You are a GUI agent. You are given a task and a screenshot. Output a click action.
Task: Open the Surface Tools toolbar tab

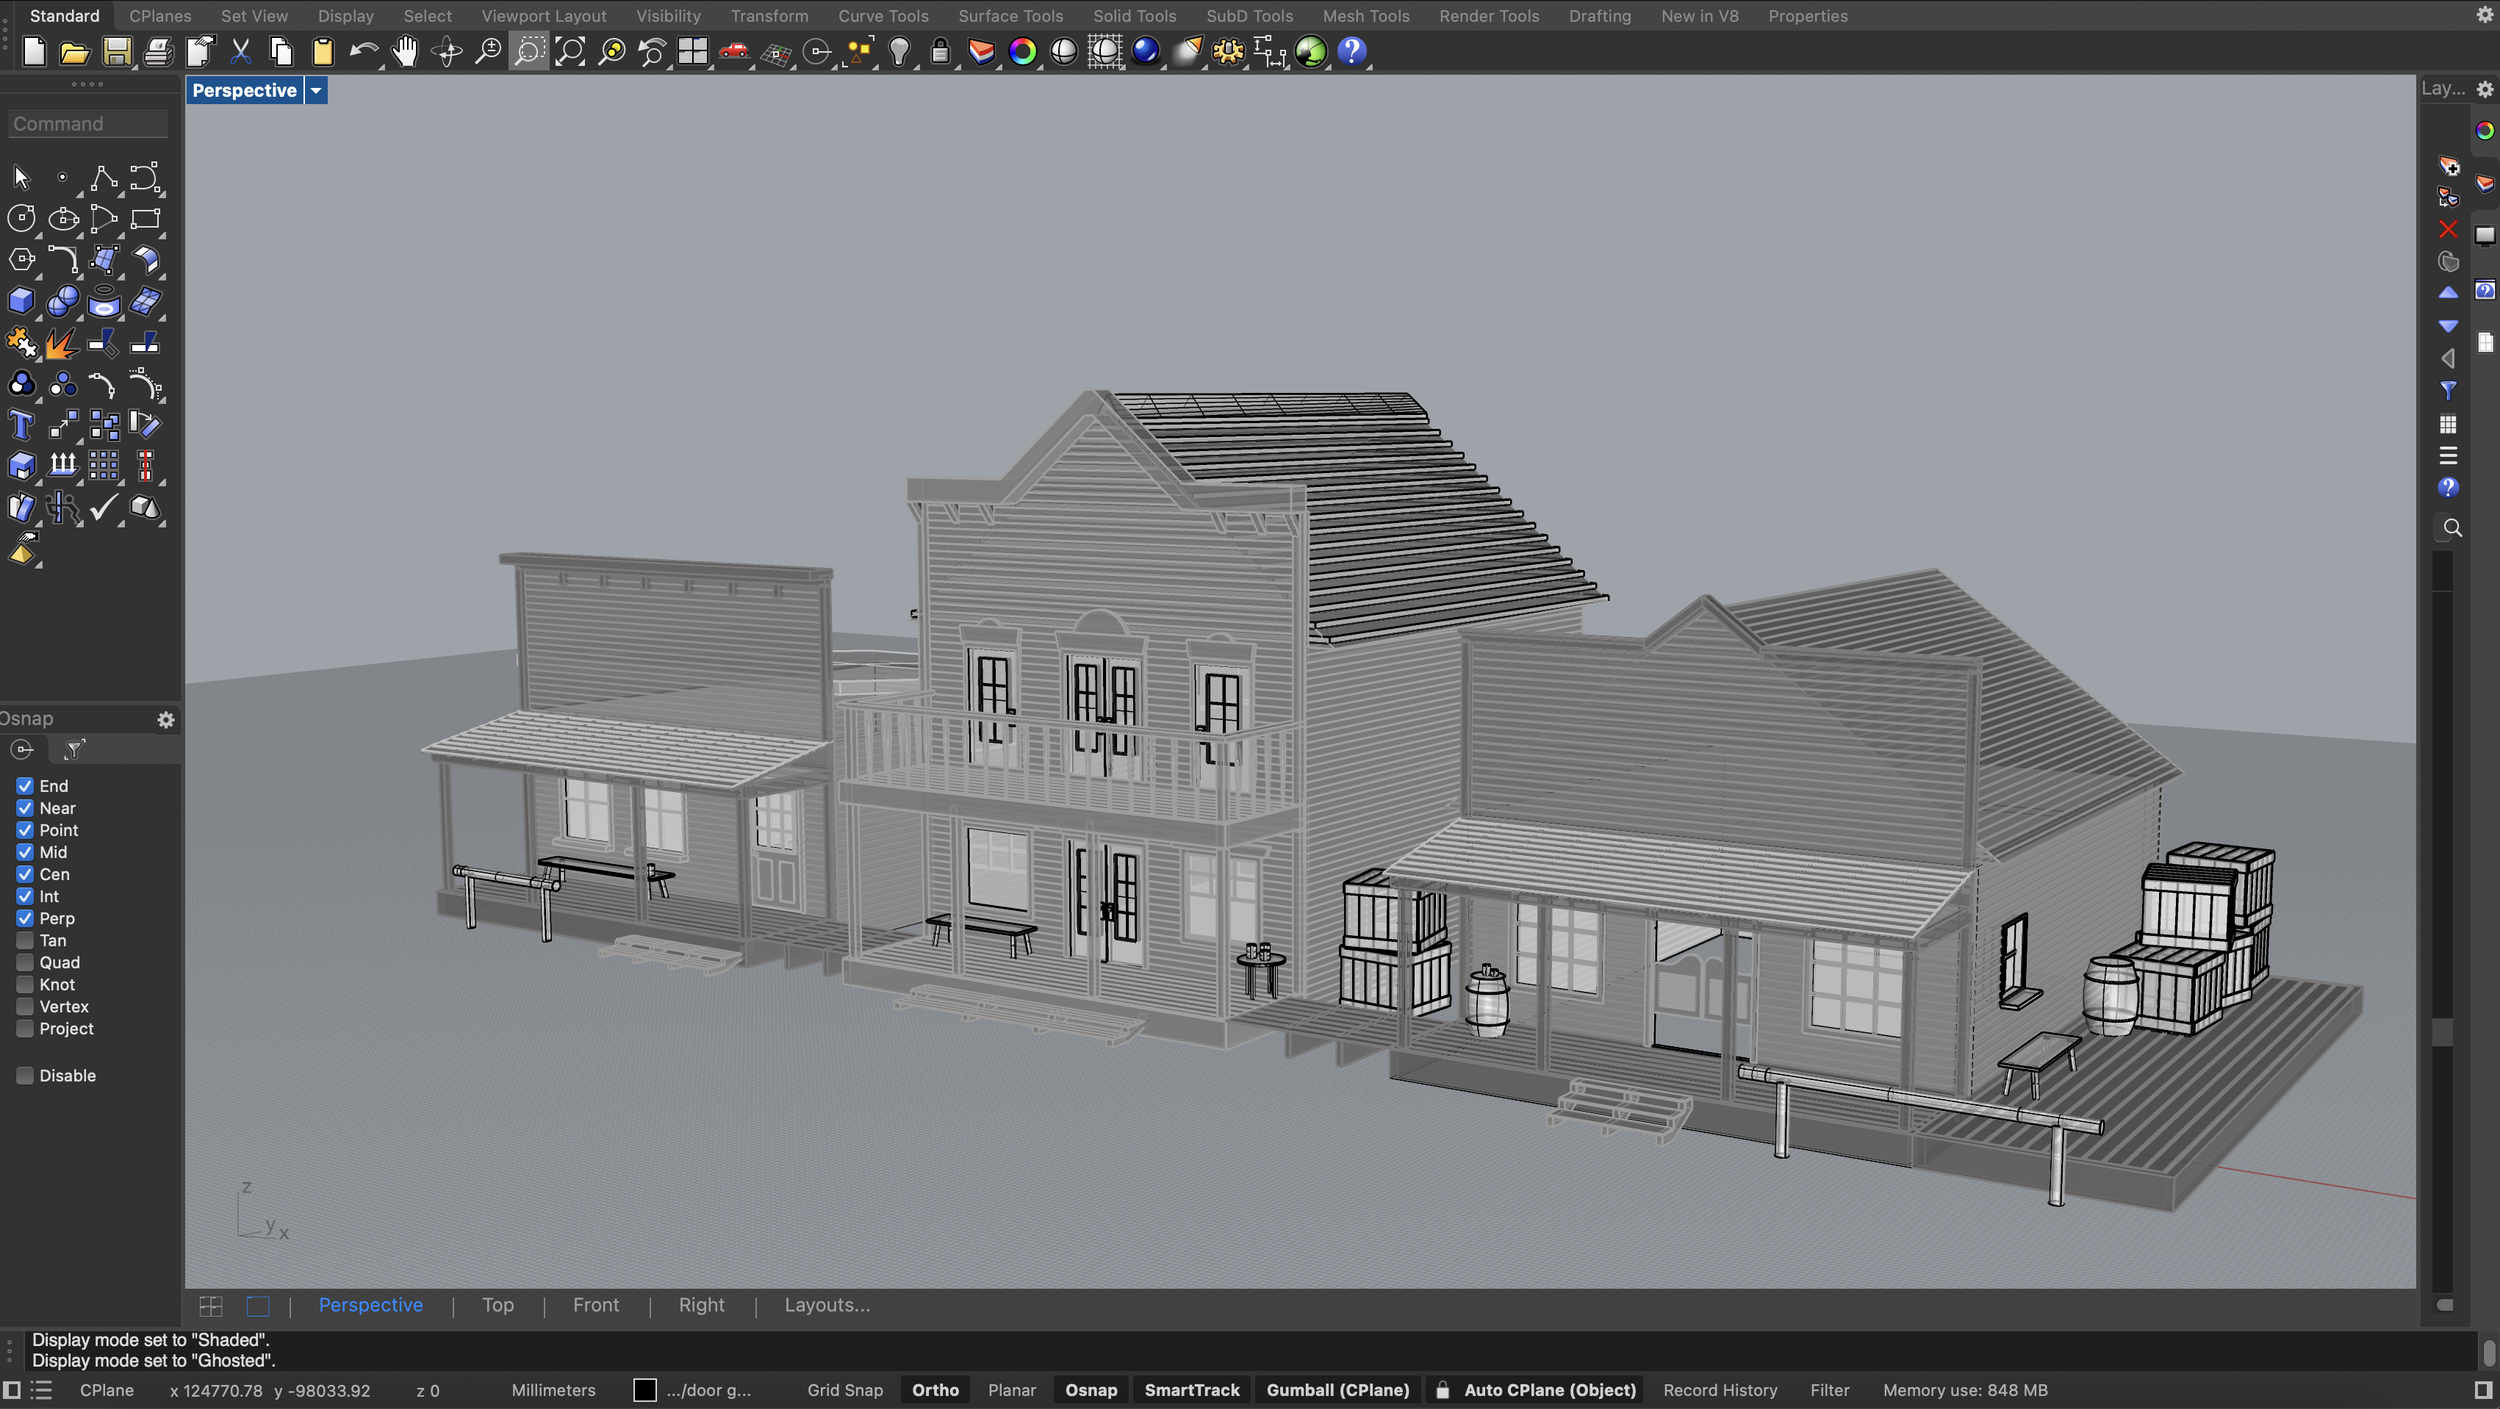click(1010, 16)
